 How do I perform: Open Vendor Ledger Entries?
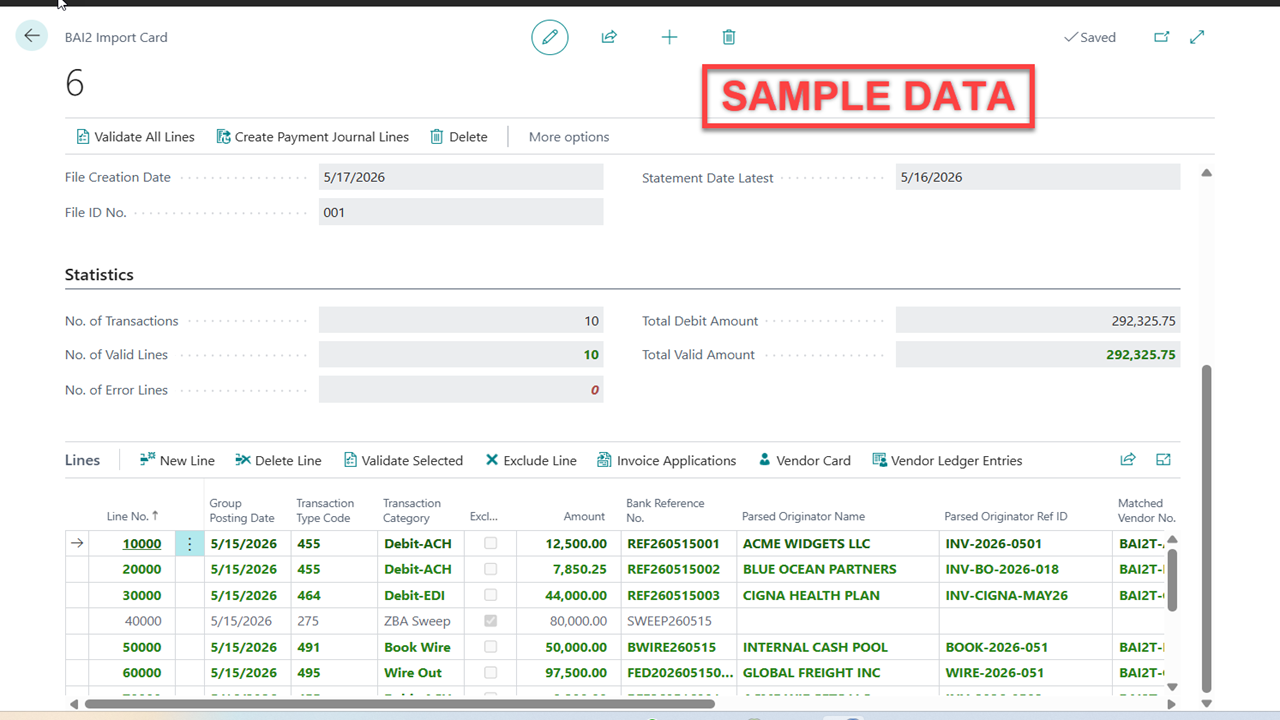[x=947, y=461]
